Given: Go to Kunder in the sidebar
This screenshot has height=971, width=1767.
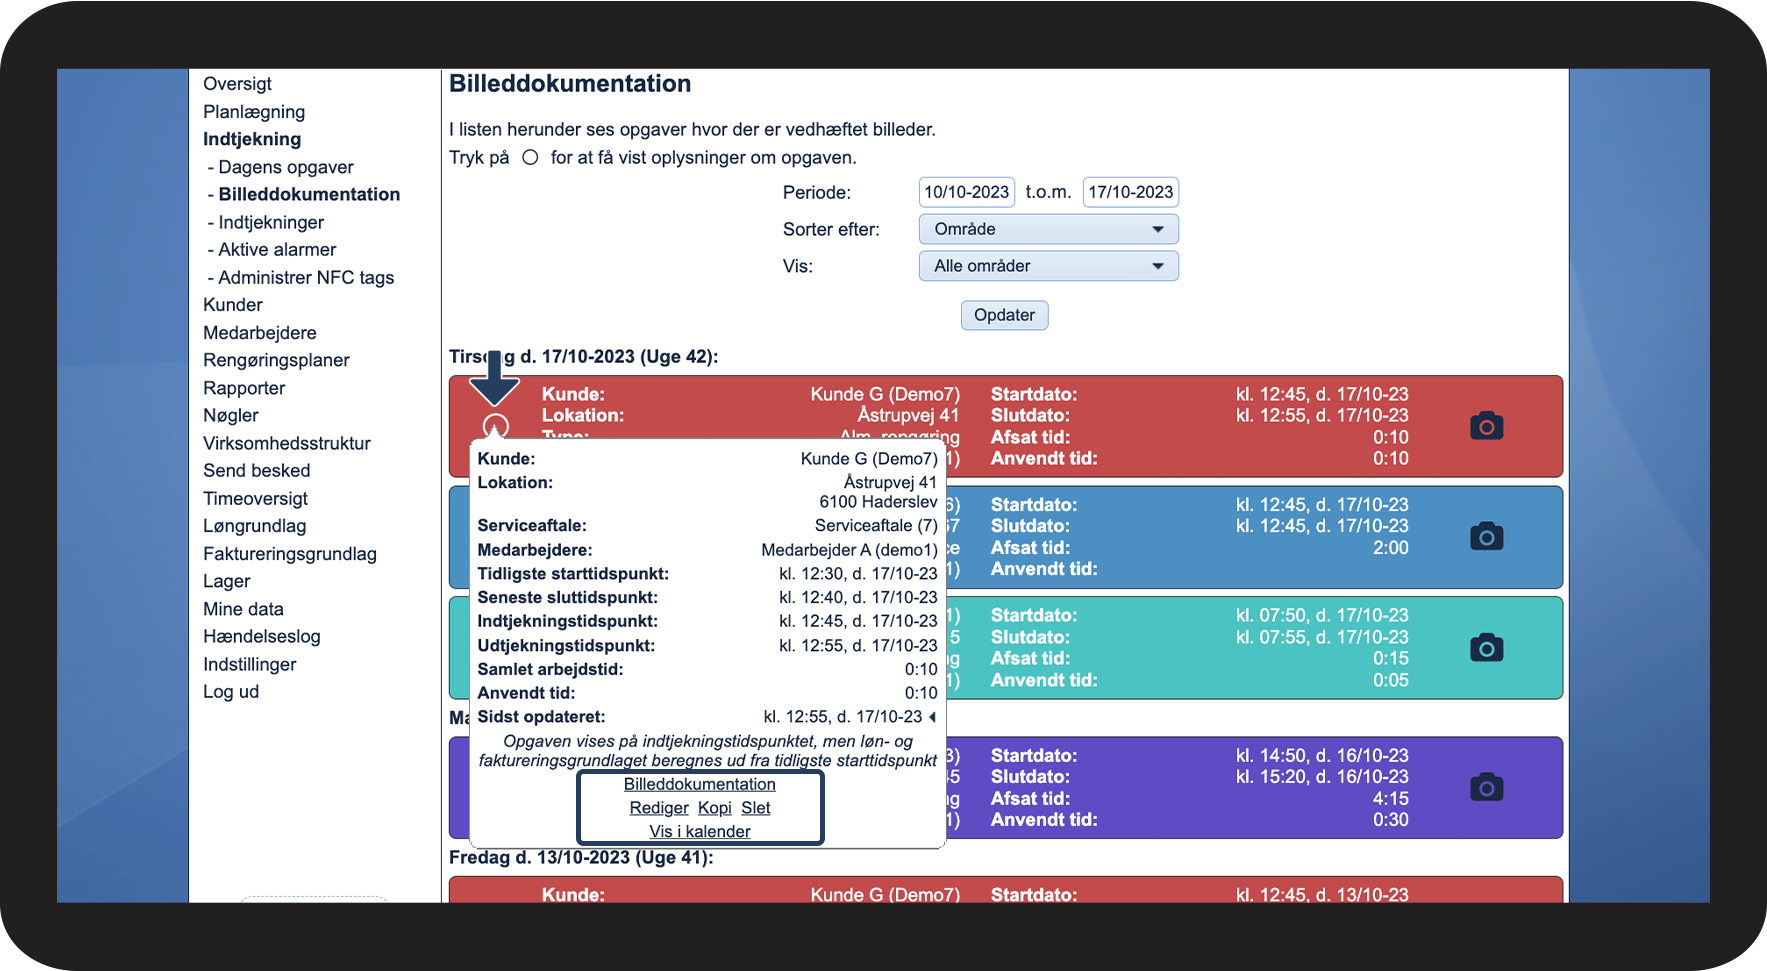Looking at the screenshot, I should [233, 305].
